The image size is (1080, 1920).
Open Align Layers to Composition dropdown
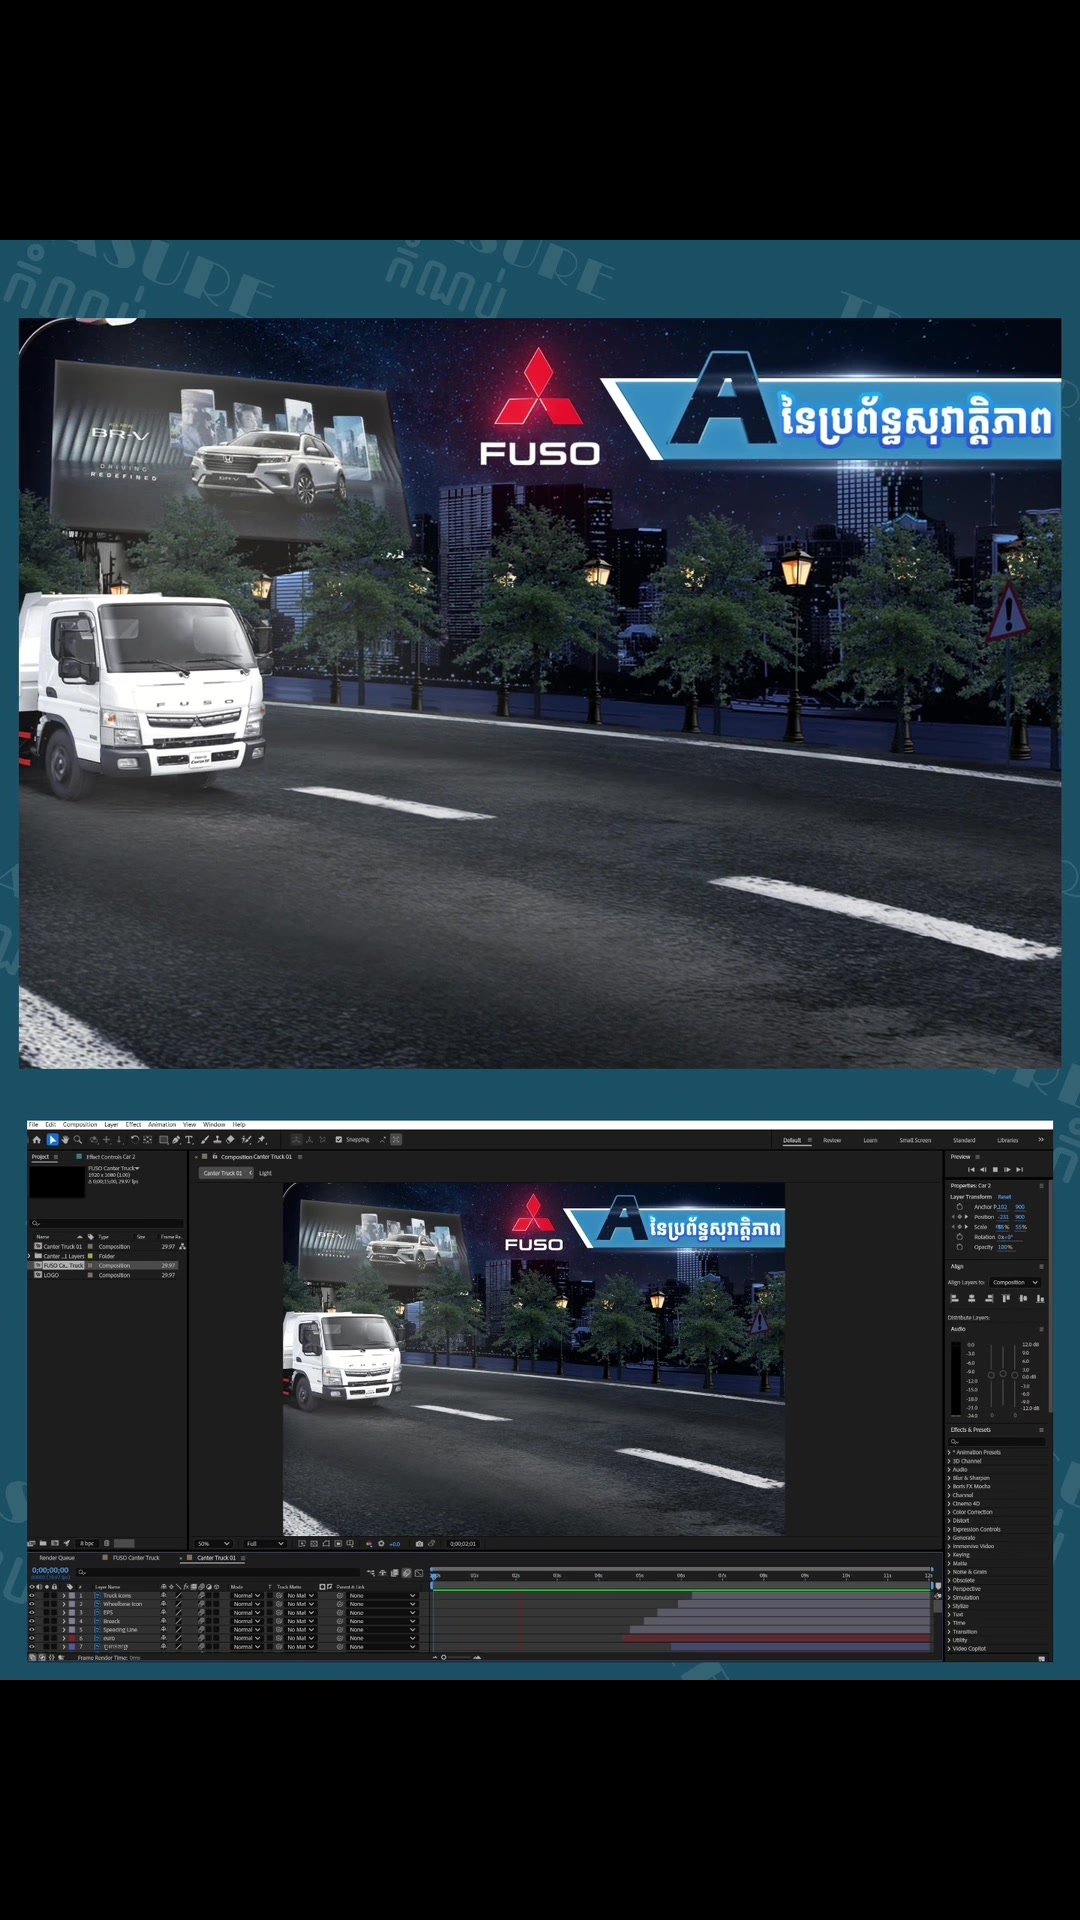click(x=1015, y=1282)
